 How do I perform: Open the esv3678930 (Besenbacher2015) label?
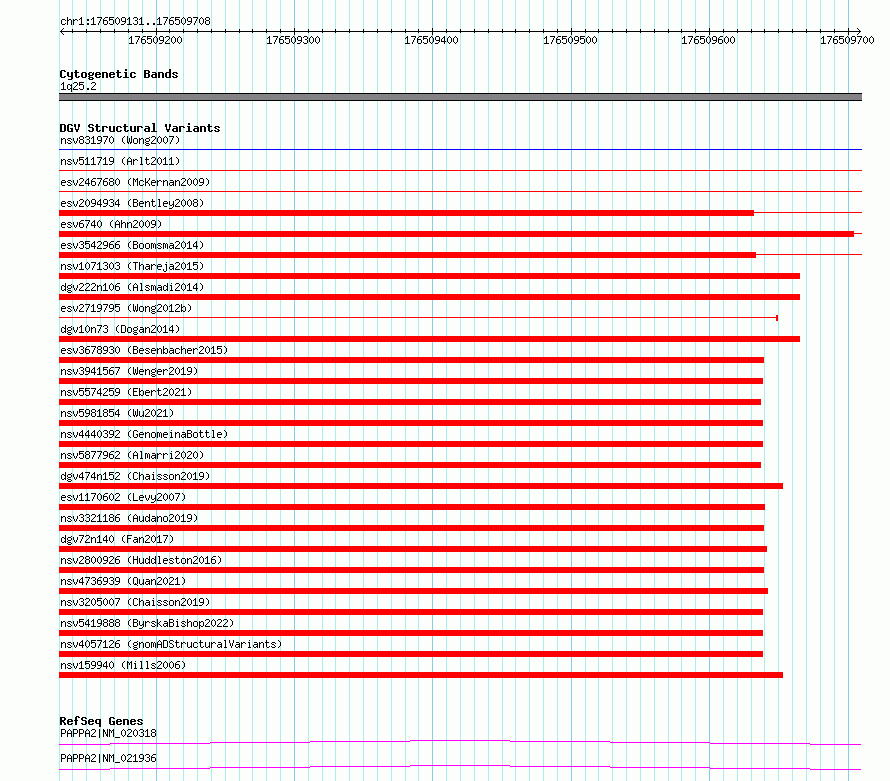pos(144,350)
